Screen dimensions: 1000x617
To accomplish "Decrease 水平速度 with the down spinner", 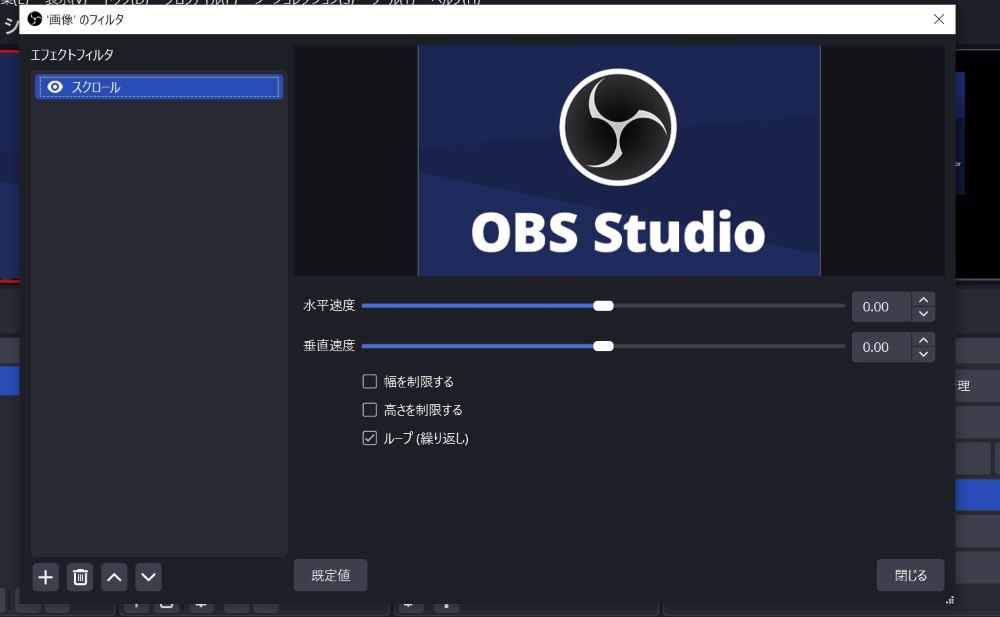I will coord(923,314).
